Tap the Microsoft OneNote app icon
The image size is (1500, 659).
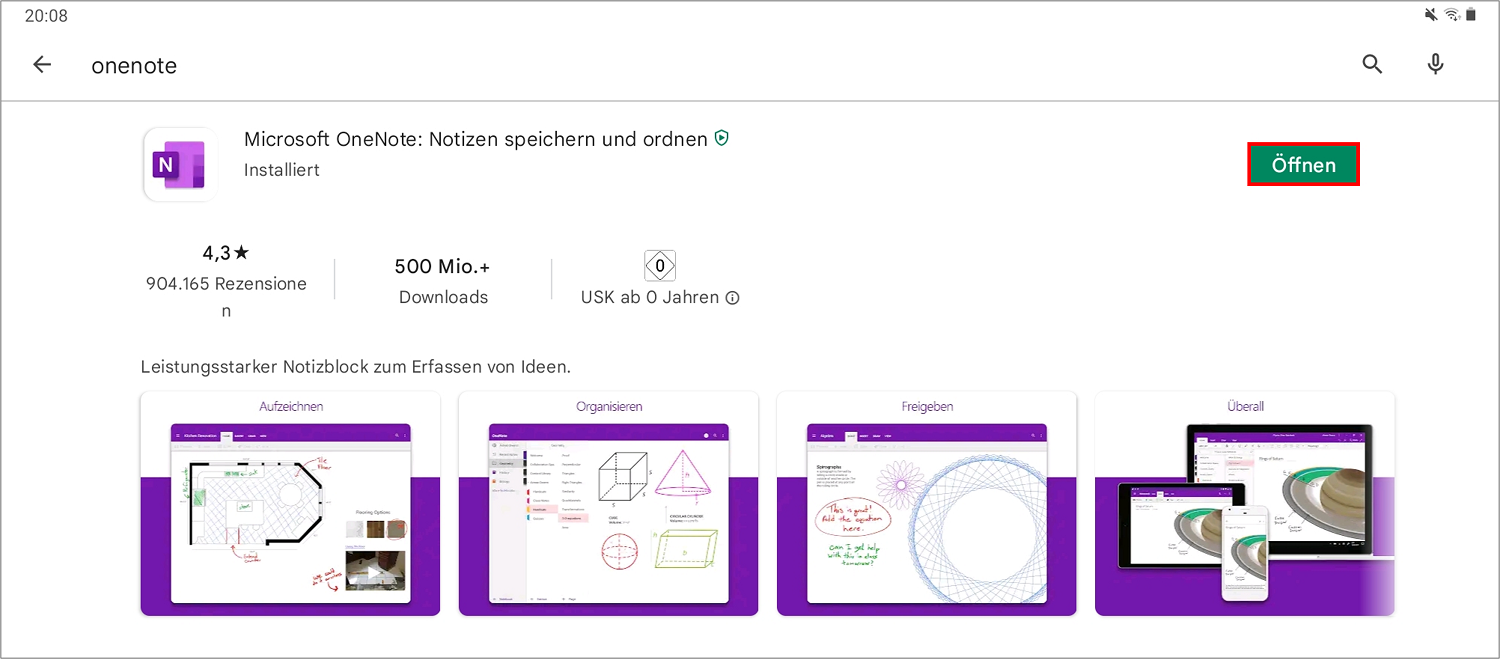pyautogui.click(x=180, y=164)
